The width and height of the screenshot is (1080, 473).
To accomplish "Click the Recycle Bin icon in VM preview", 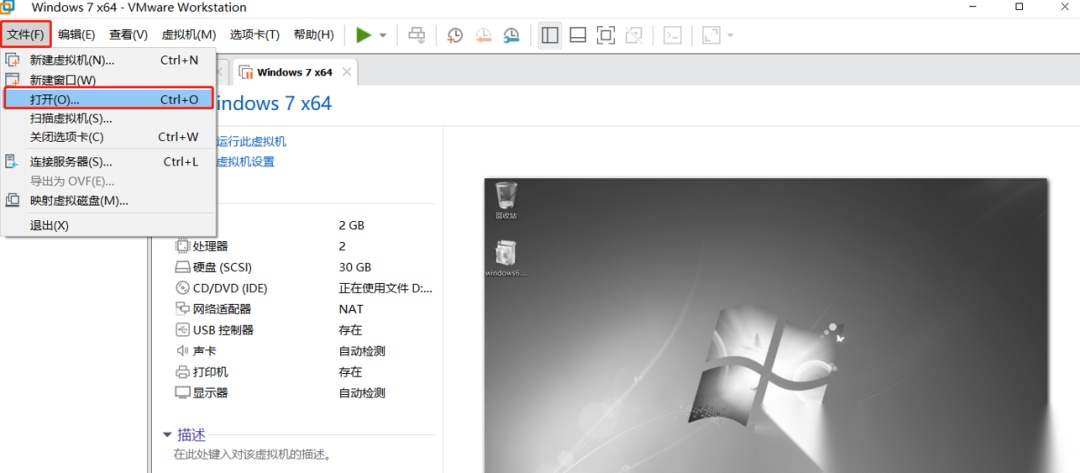I will click(506, 200).
